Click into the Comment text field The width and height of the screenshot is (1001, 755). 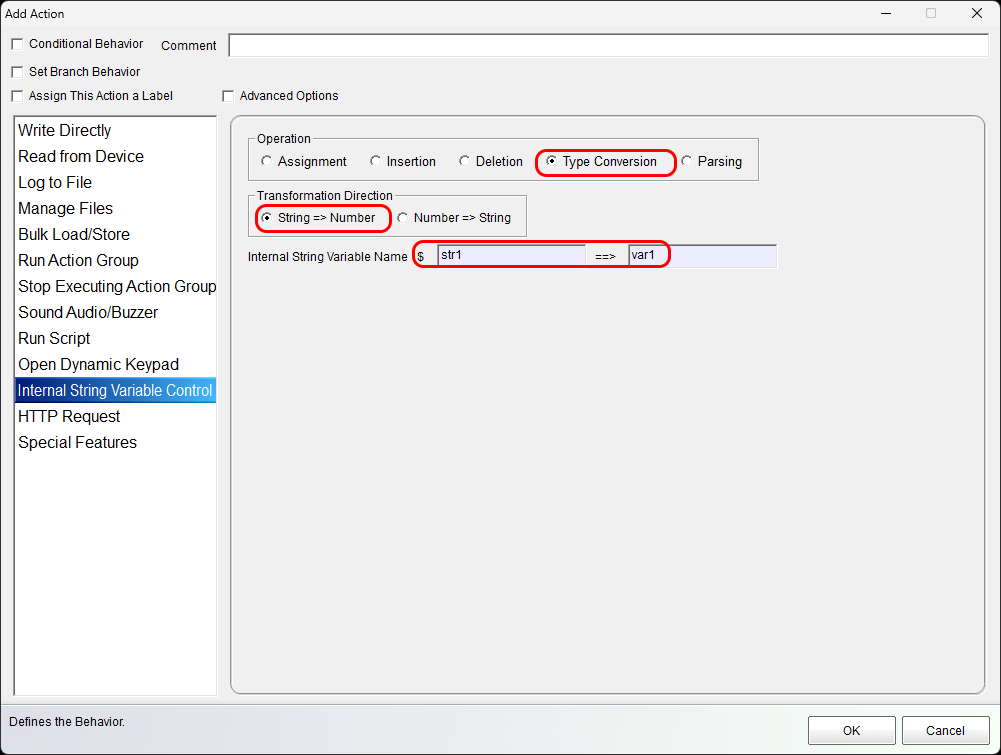click(607, 45)
